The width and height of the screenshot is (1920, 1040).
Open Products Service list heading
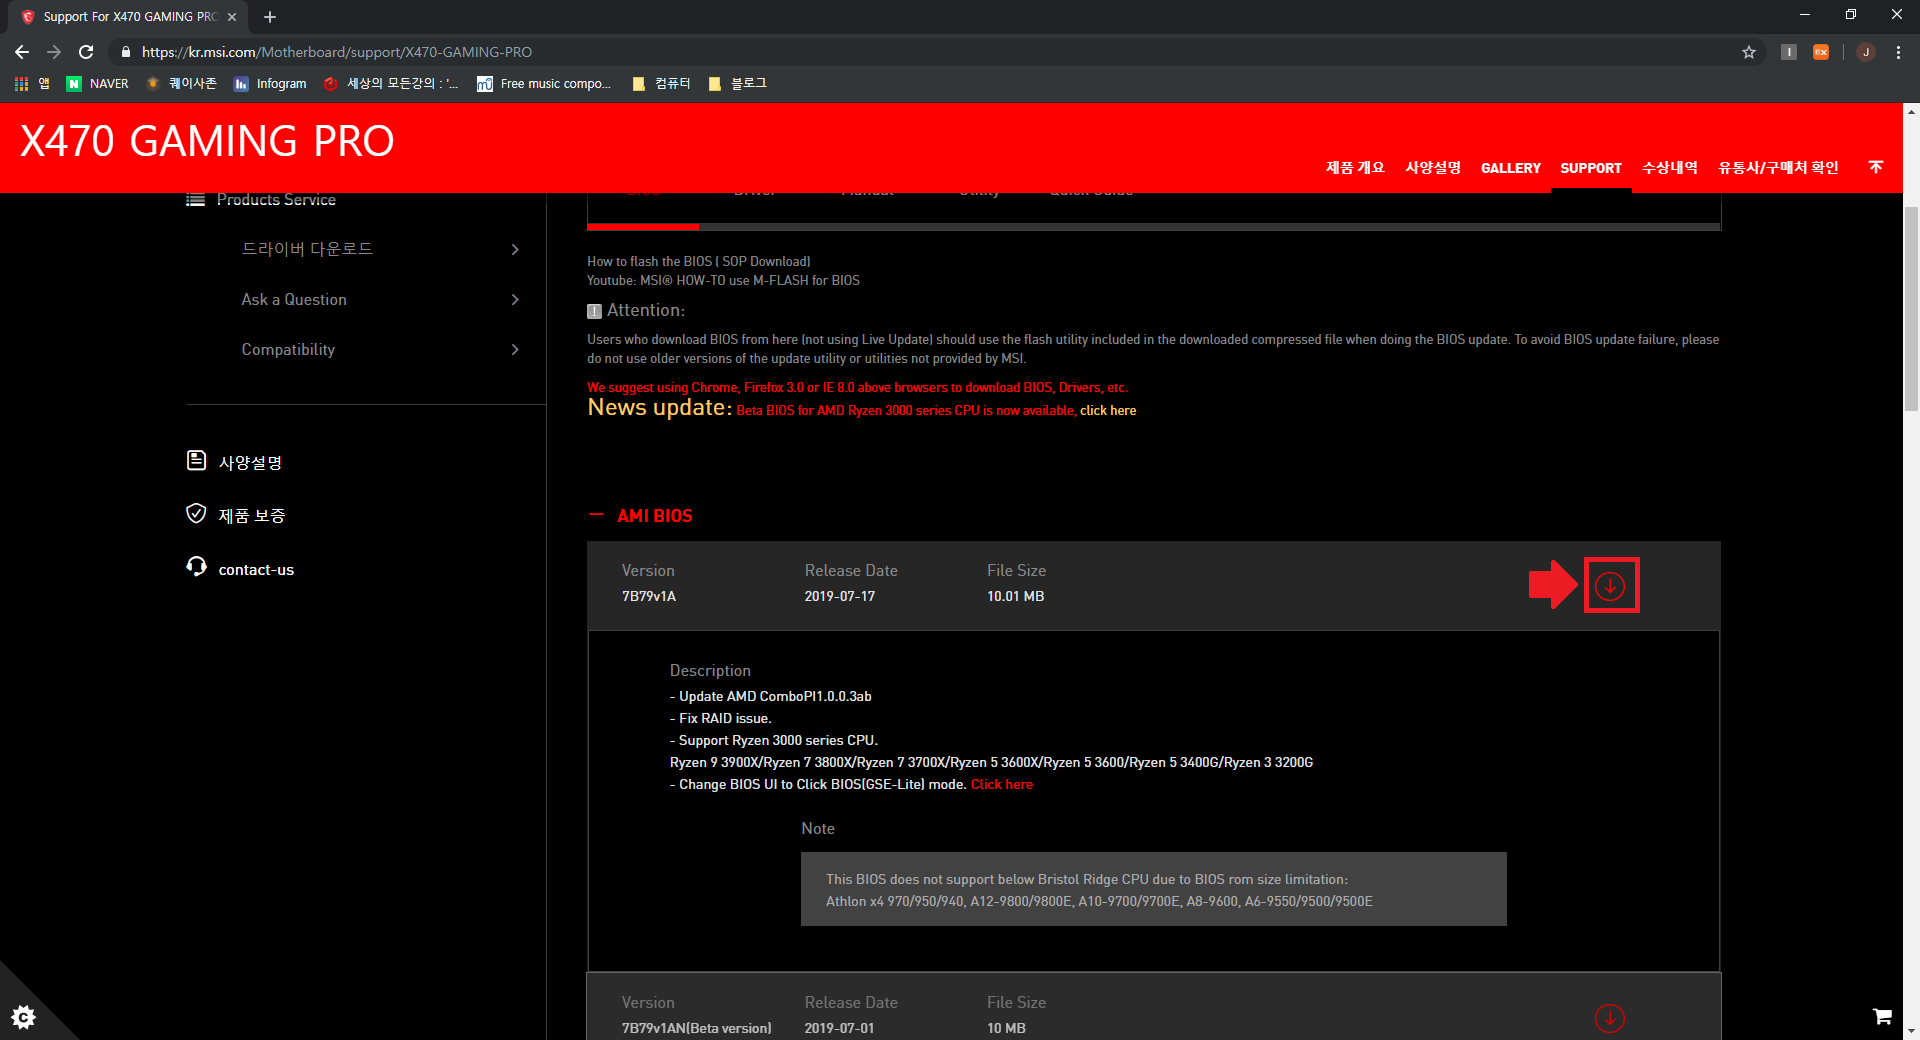click(261, 200)
